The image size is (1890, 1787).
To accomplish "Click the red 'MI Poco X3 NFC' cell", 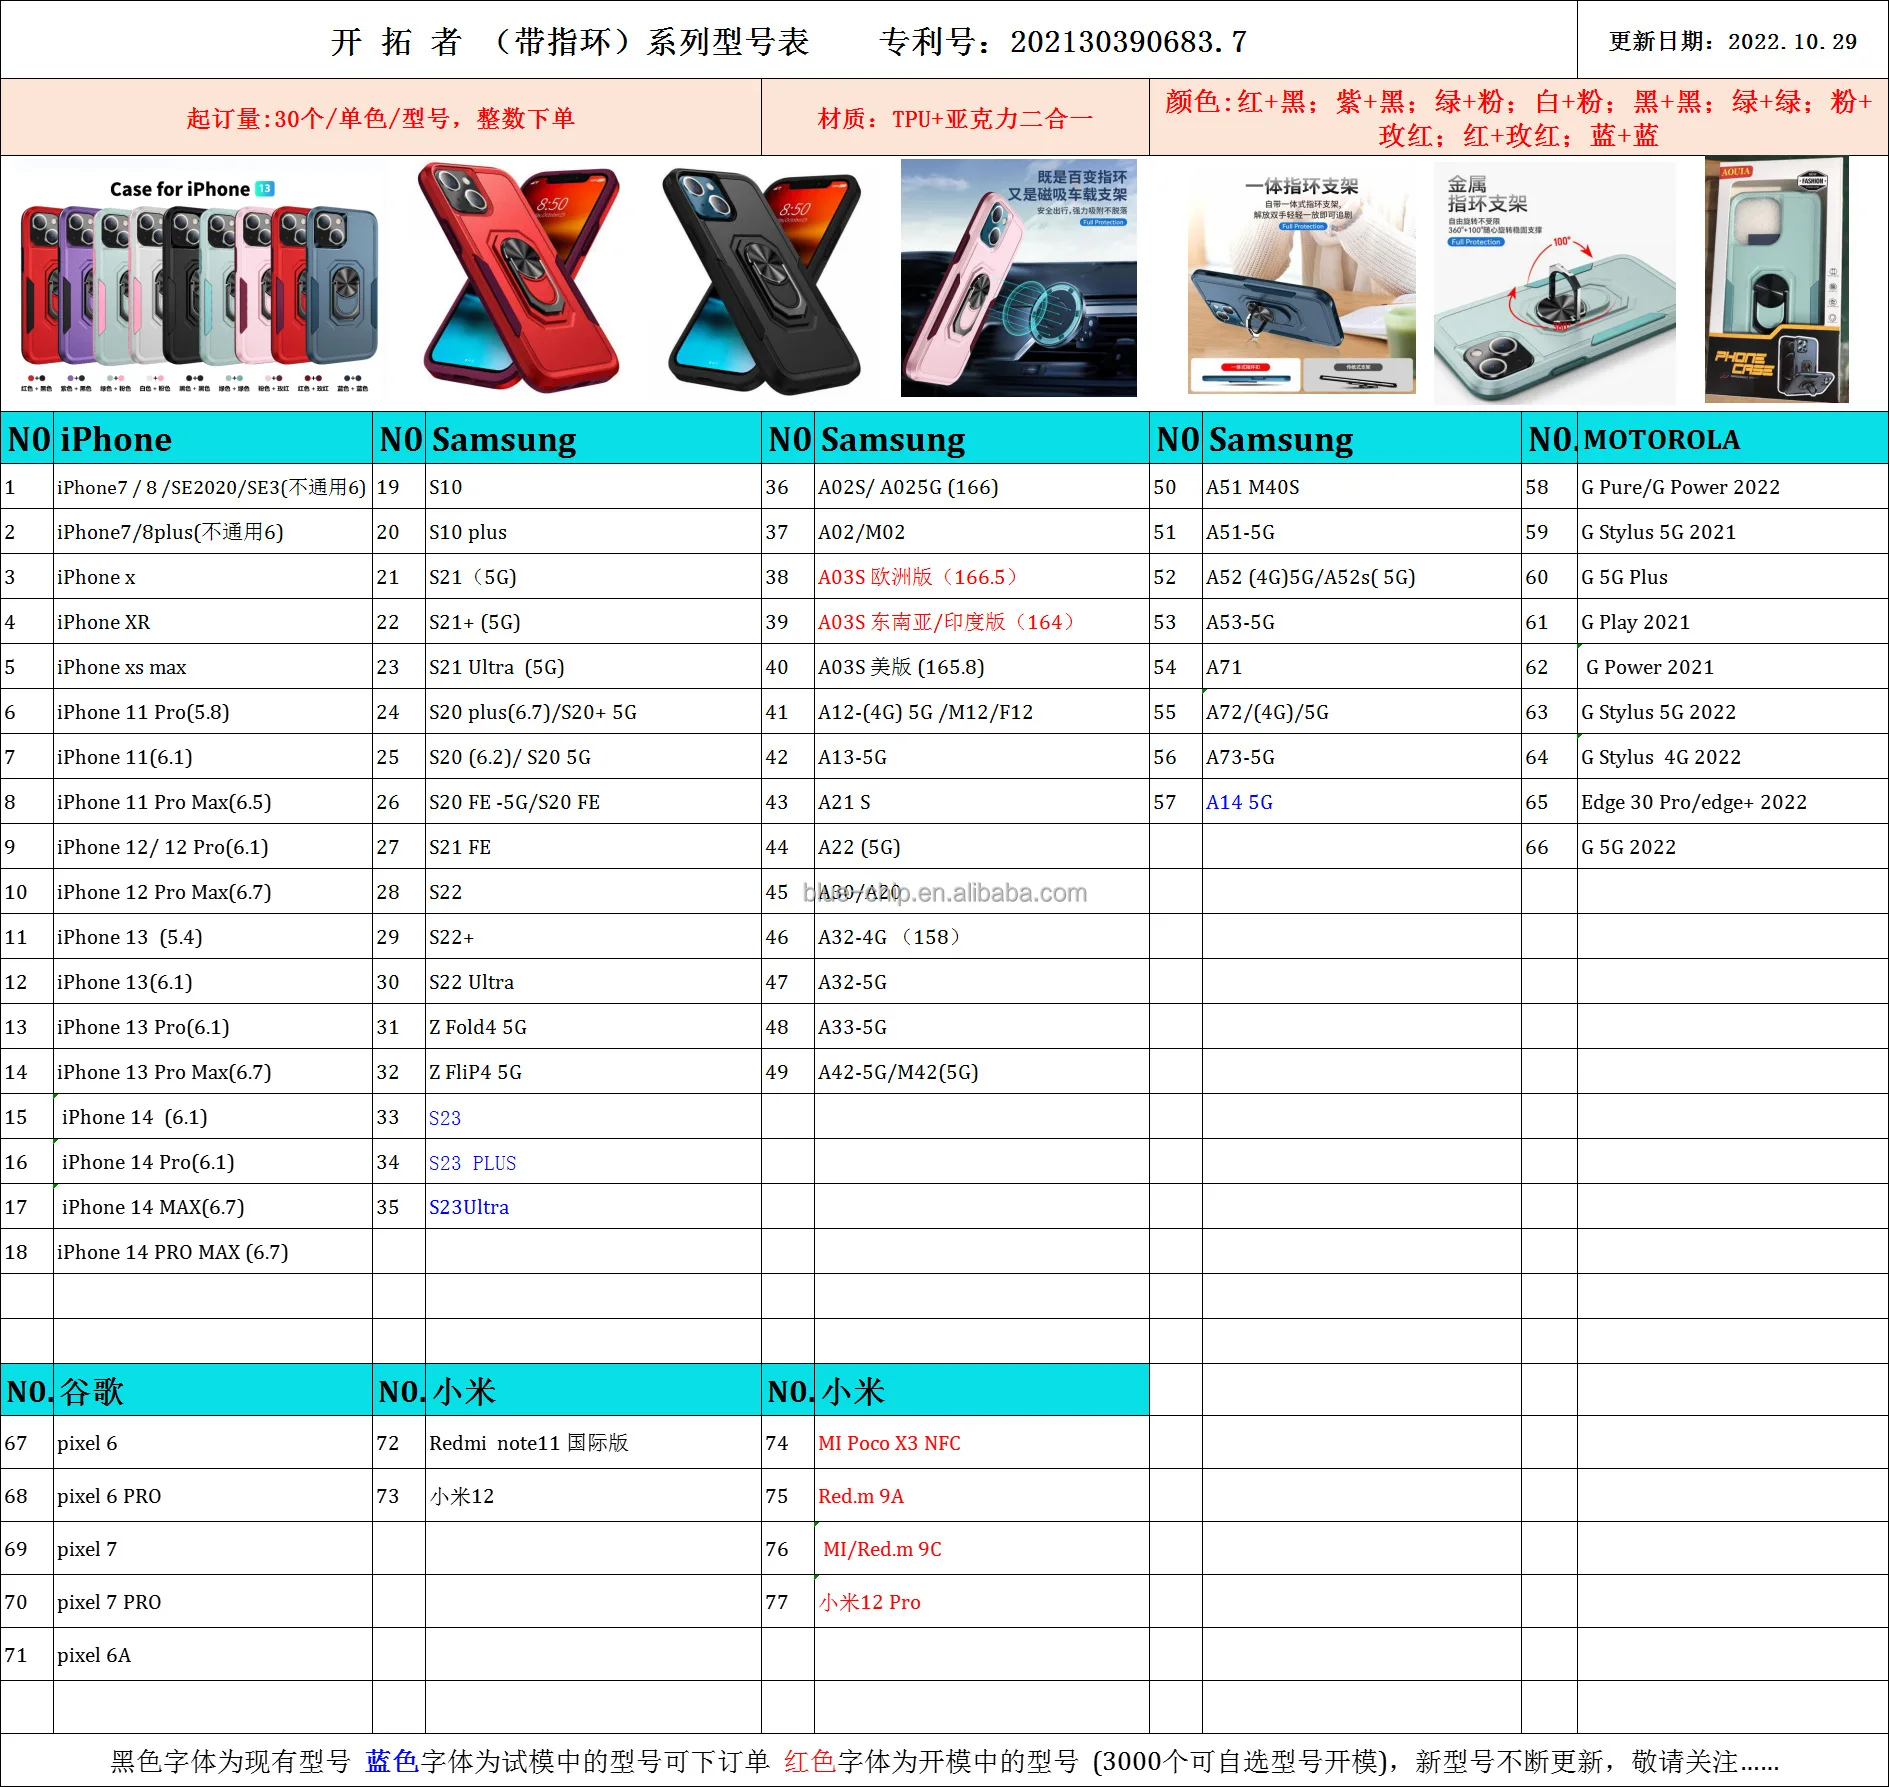I will click(982, 1443).
